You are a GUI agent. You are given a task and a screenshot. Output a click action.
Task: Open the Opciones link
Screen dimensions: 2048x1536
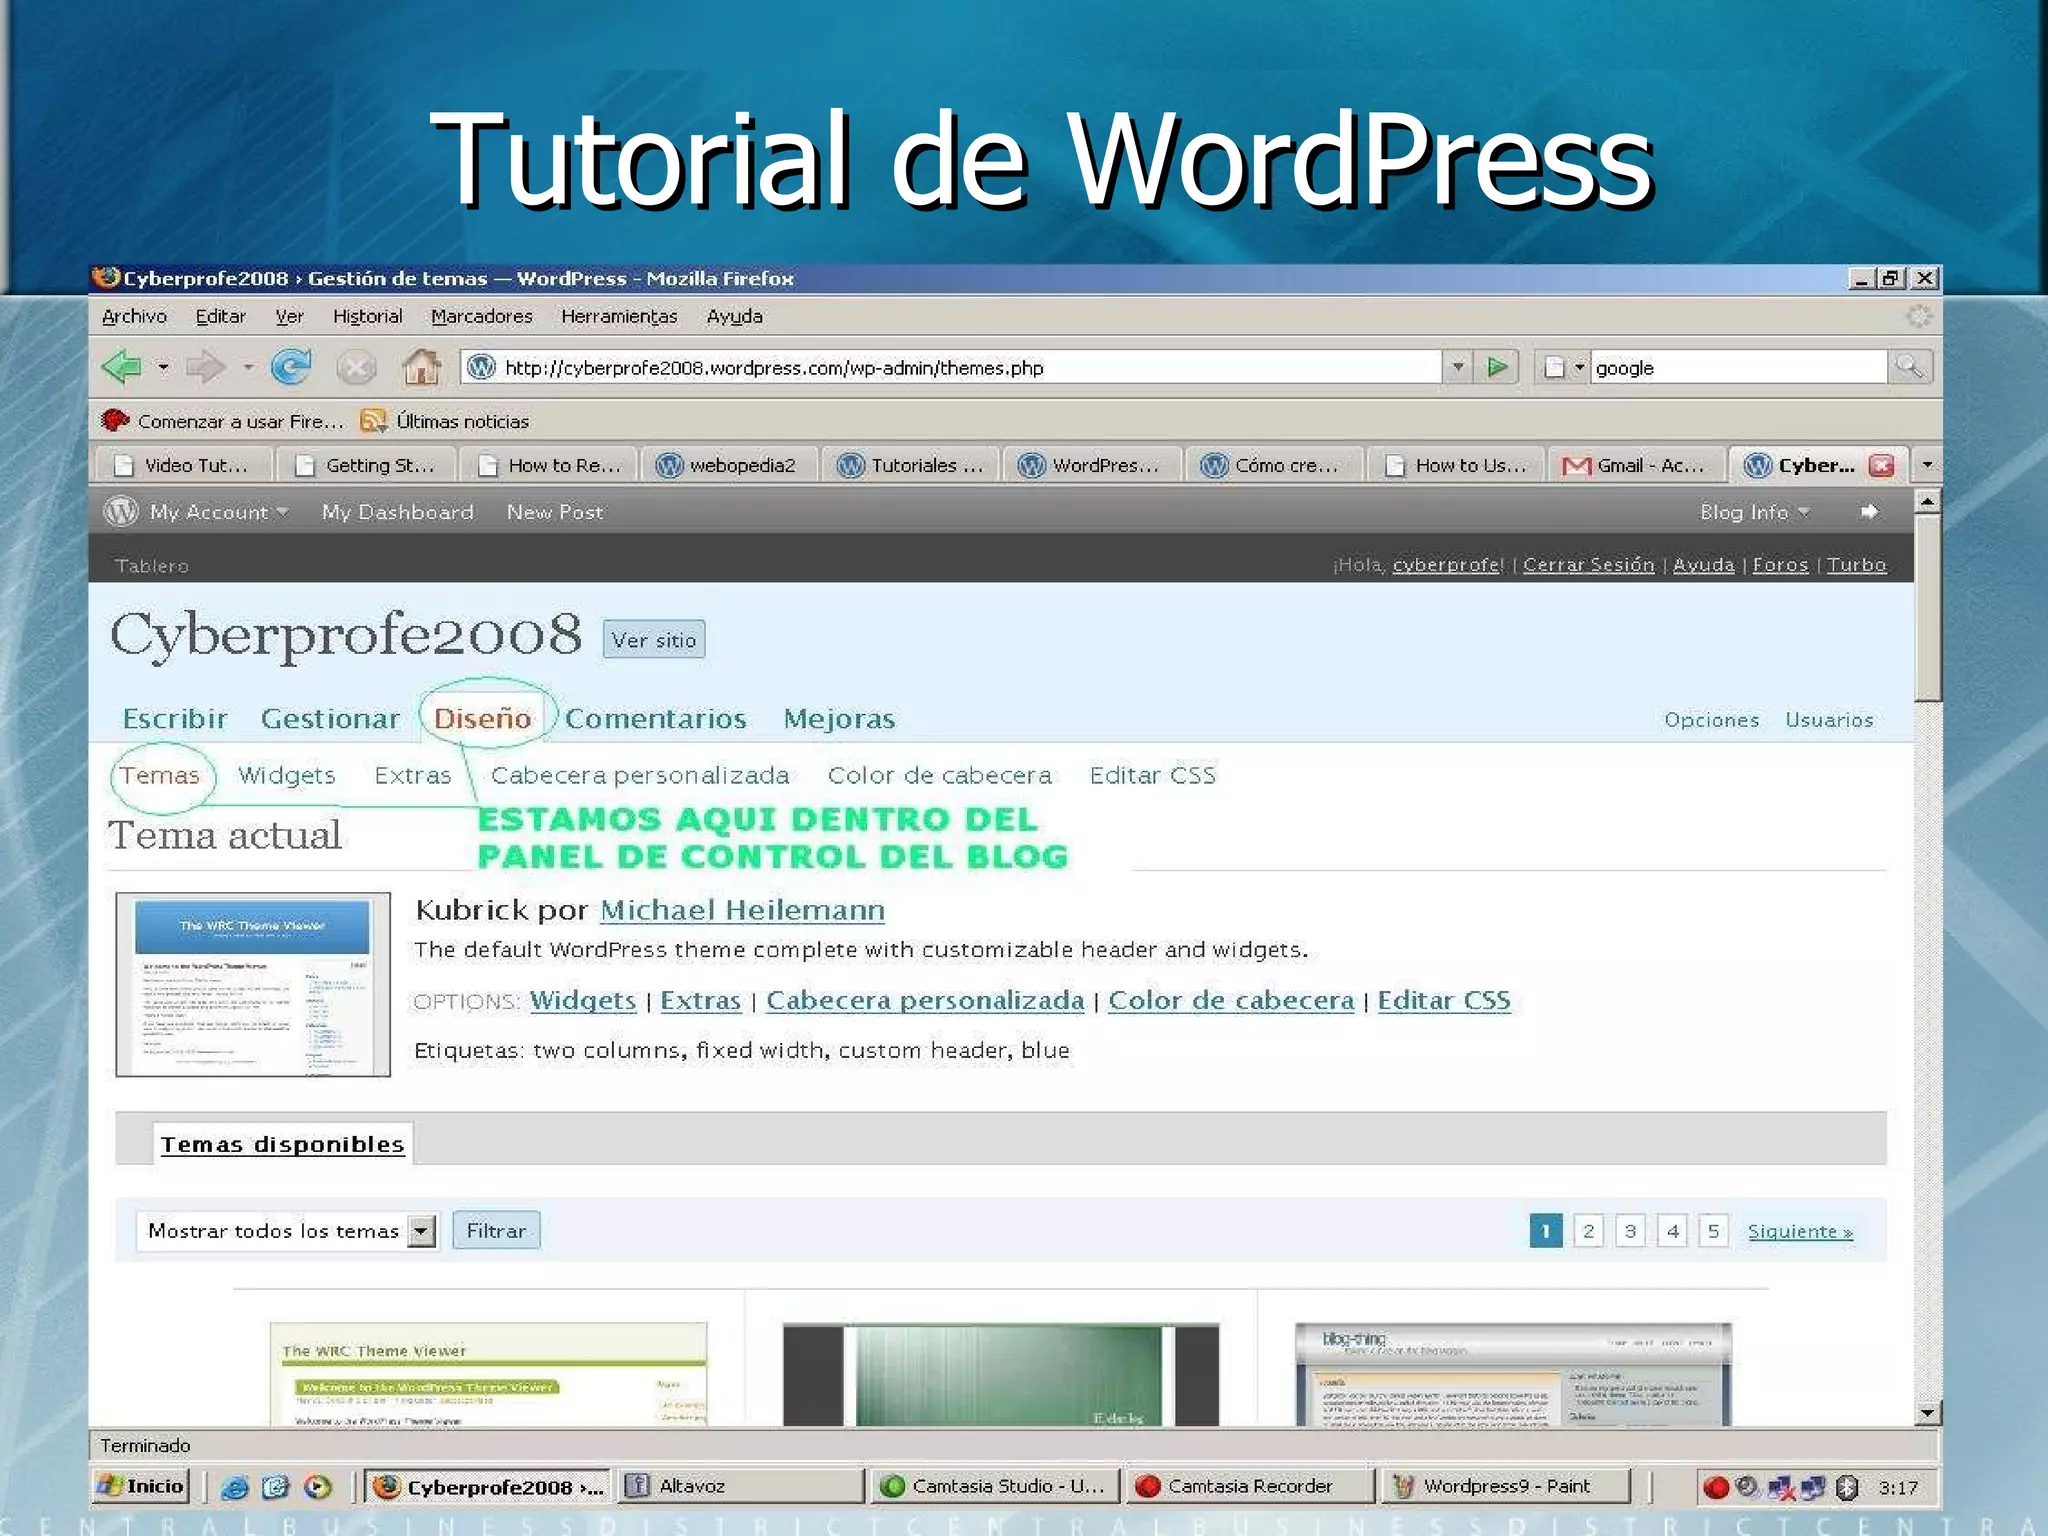(1711, 720)
